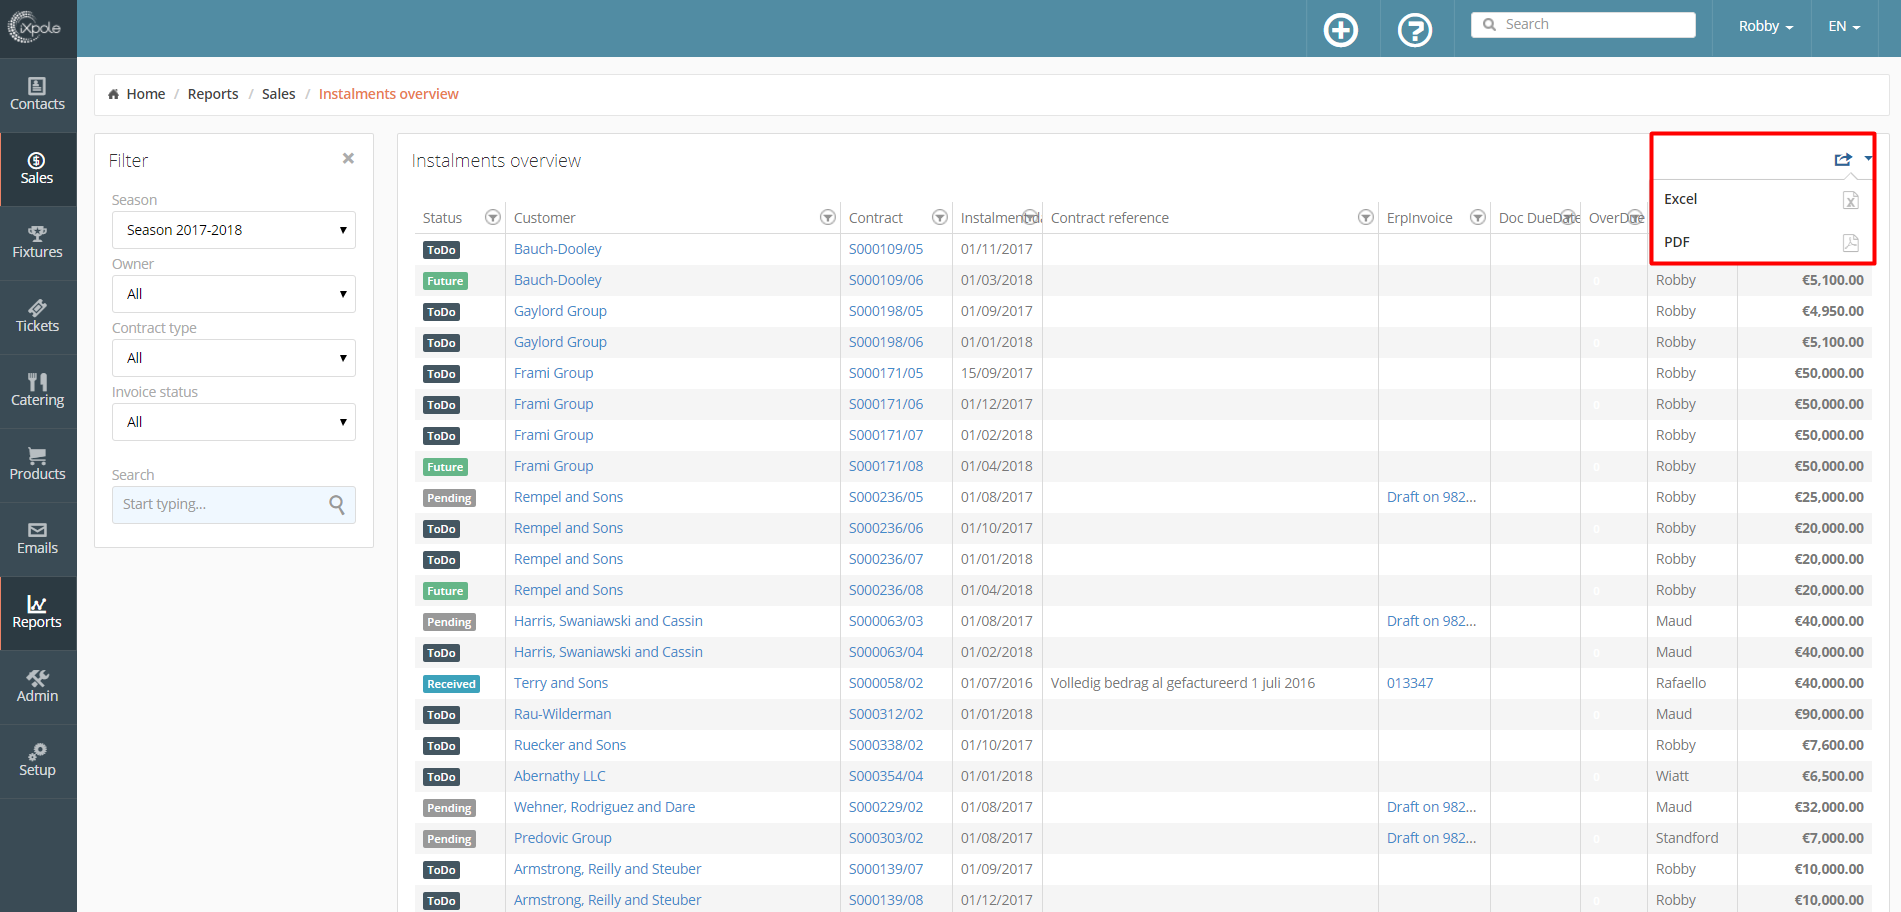Open Products in the sidebar
The height and width of the screenshot is (912, 1901).
[38, 465]
